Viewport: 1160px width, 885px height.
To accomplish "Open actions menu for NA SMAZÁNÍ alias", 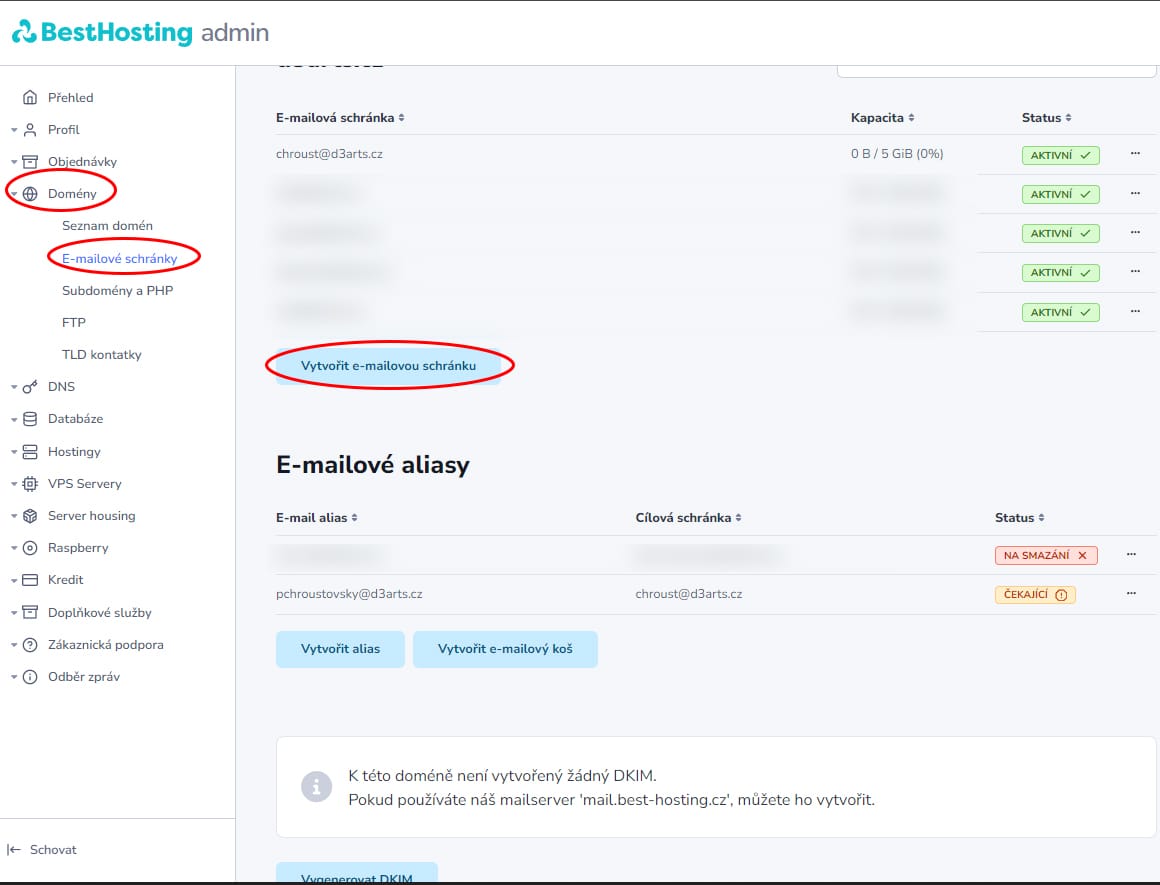I will pyautogui.click(x=1131, y=553).
